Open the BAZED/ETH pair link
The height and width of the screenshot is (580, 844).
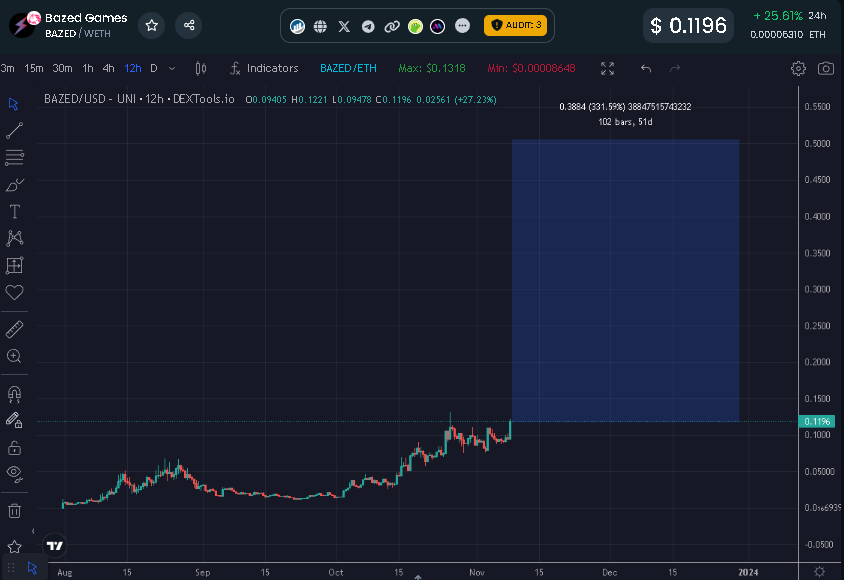click(x=347, y=68)
